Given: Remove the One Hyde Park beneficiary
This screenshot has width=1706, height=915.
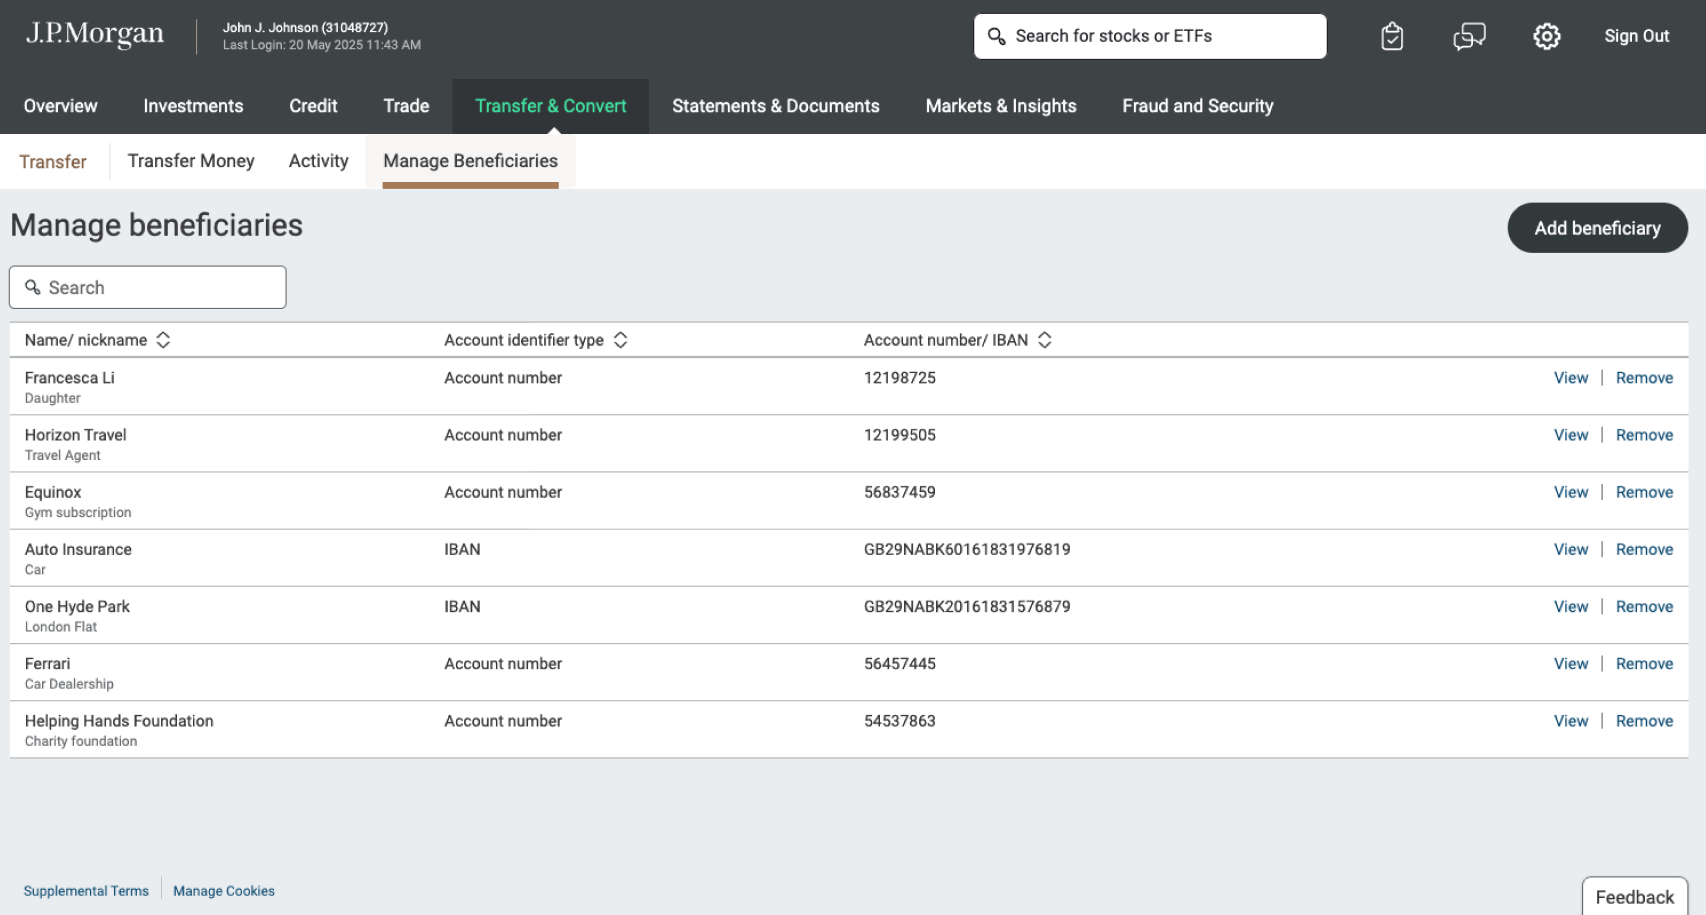Looking at the screenshot, I should click(x=1645, y=607).
